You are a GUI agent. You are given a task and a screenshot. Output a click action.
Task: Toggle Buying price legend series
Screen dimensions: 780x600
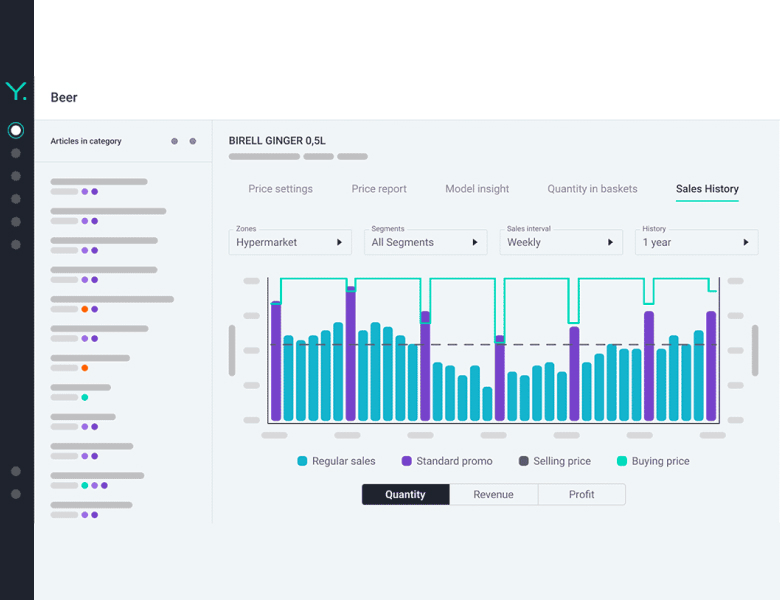point(653,461)
